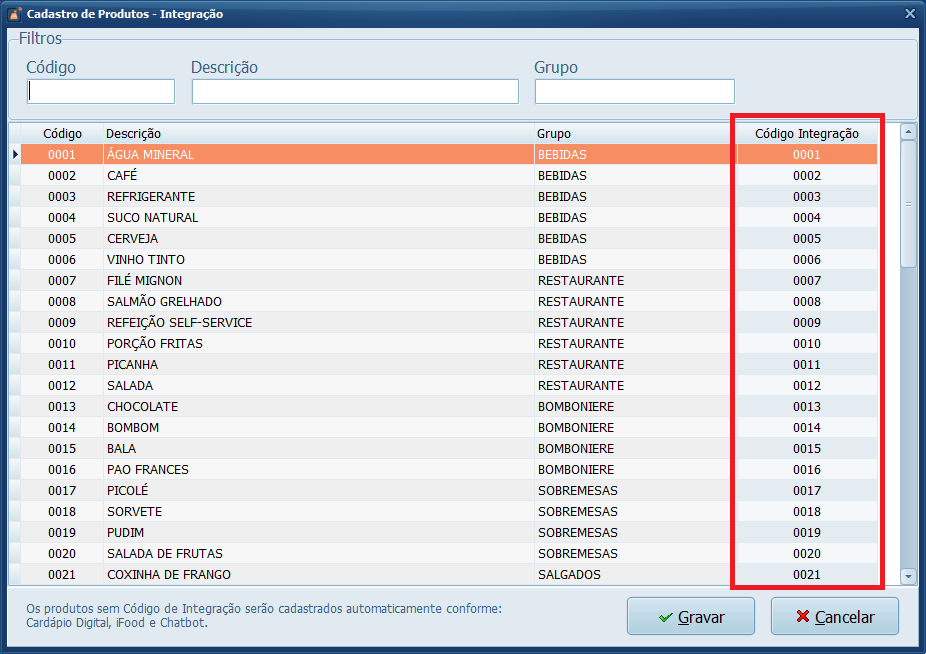Click the Grupo column header

tap(554, 134)
